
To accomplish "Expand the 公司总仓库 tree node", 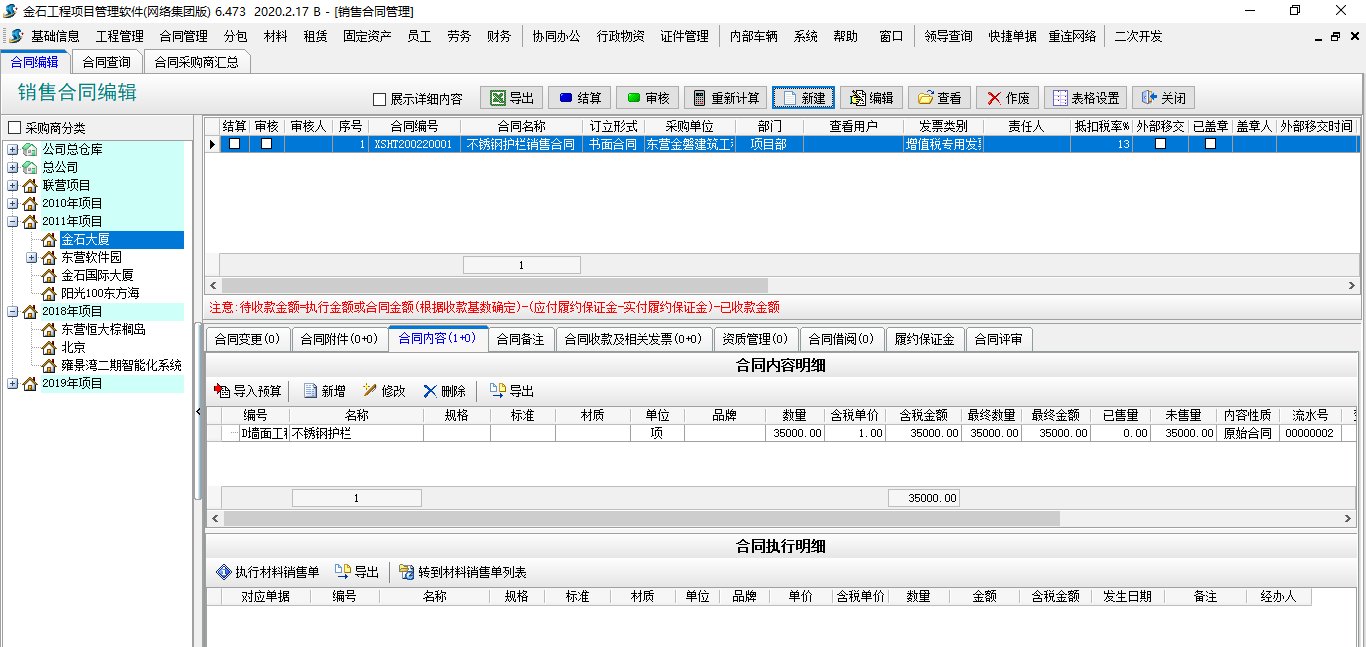I will click(x=12, y=149).
